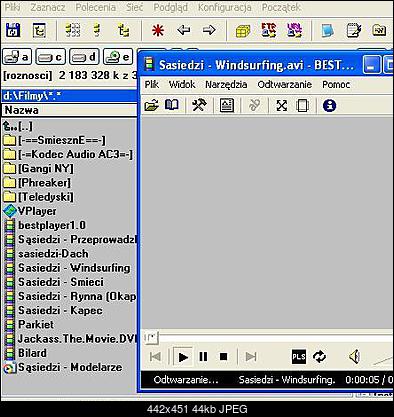Screen dimensions: 394x417
Task: Open the info icon in BESTplayer
Action: pos(329,106)
